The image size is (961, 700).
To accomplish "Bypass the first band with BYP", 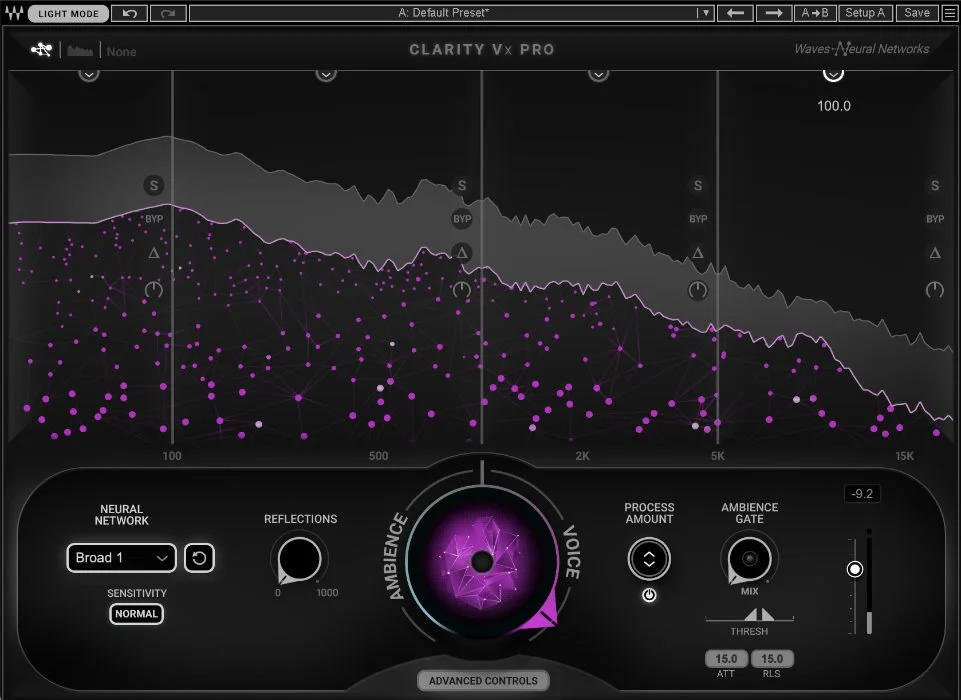I will coord(154,219).
